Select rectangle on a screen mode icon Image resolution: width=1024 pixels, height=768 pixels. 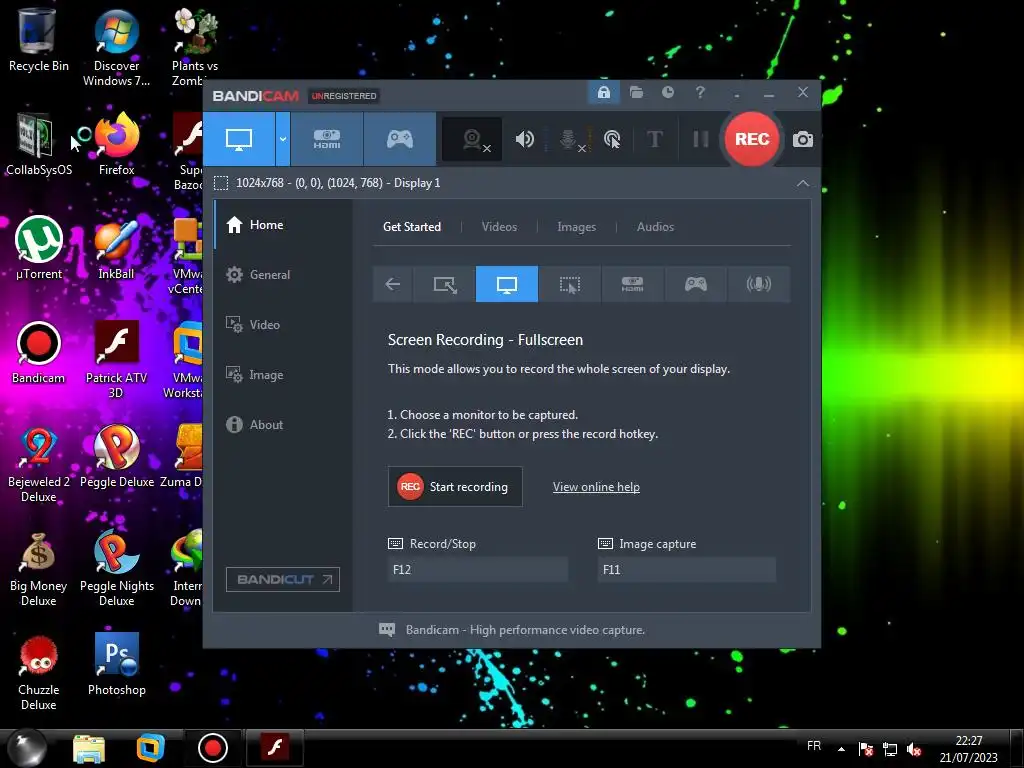pyautogui.click(x=445, y=284)
